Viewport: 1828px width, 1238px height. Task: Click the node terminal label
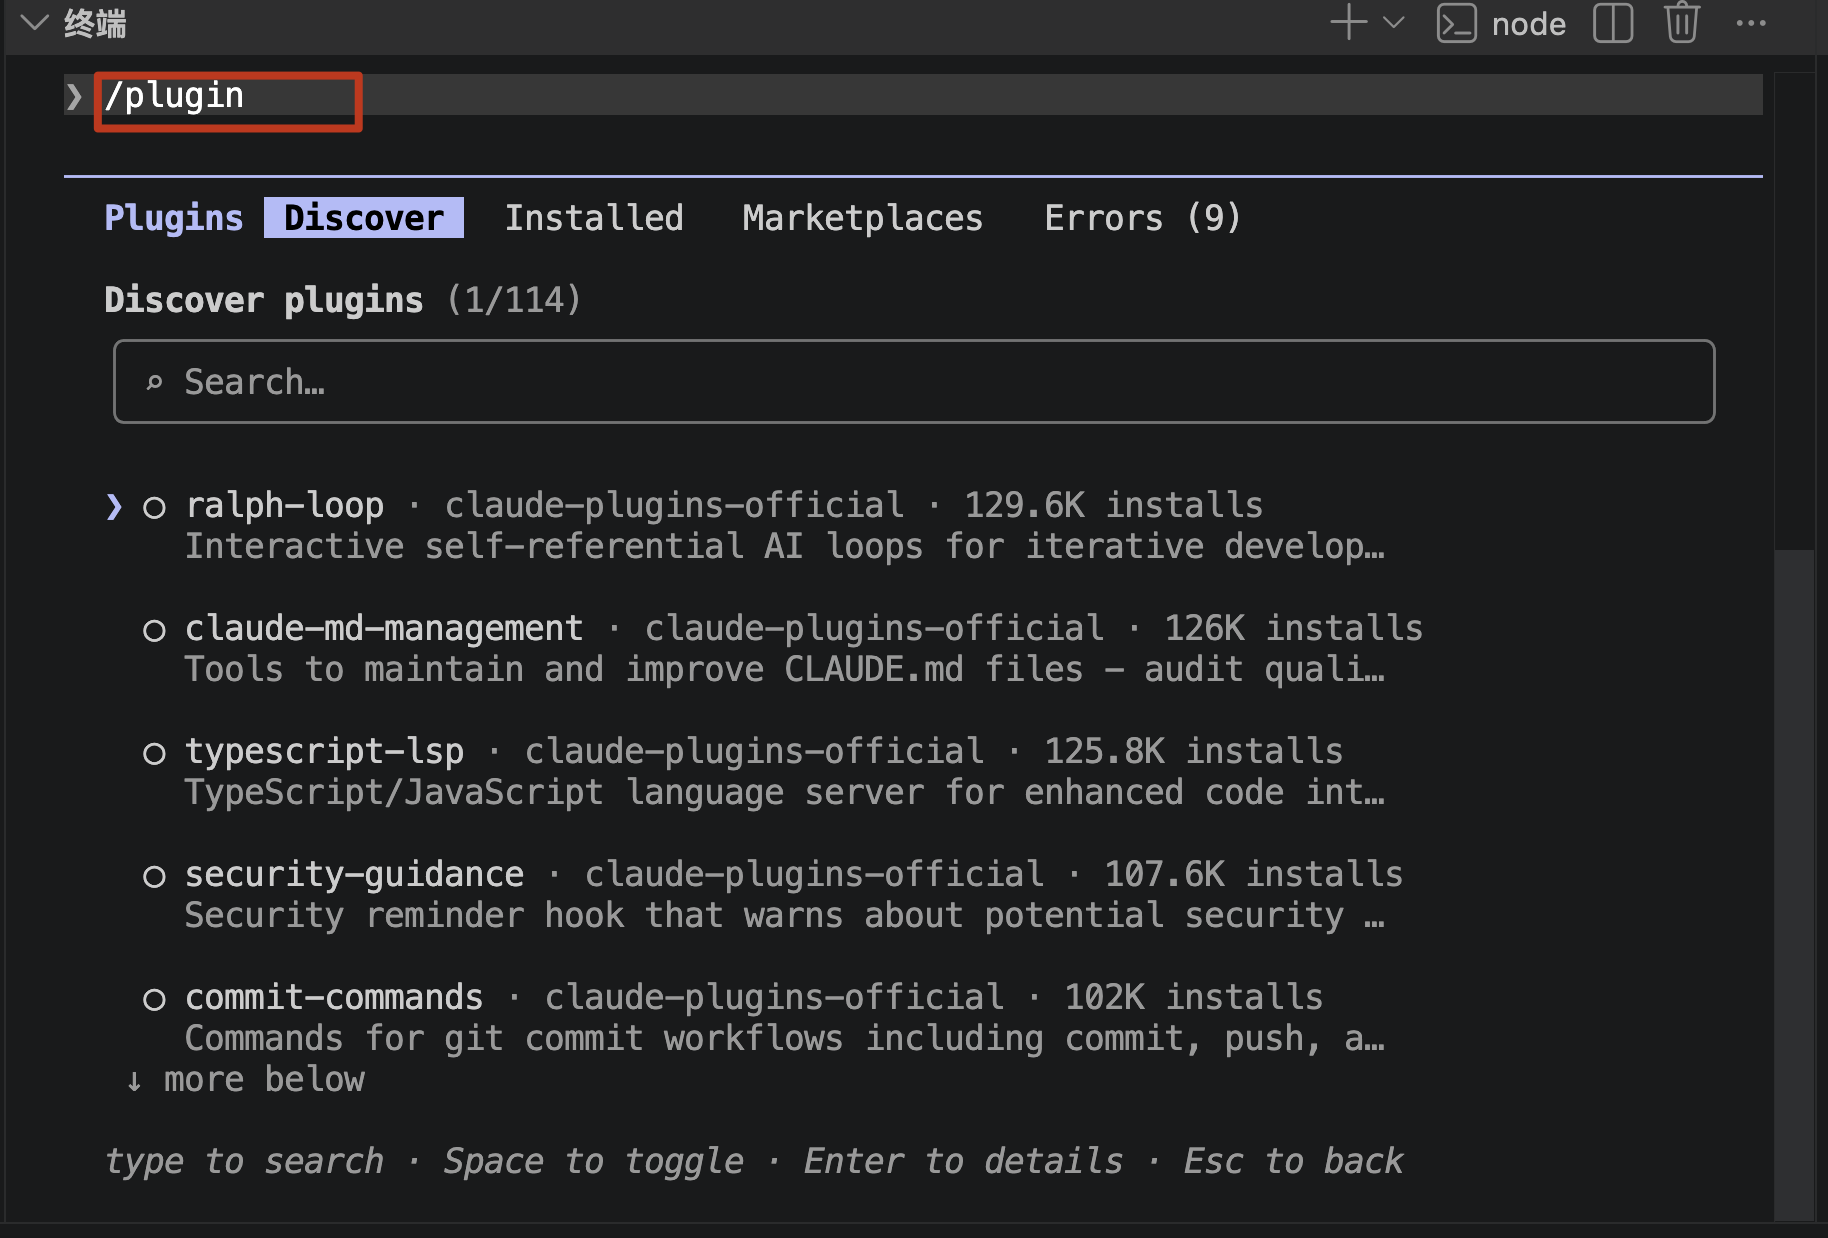[1528, 24]
